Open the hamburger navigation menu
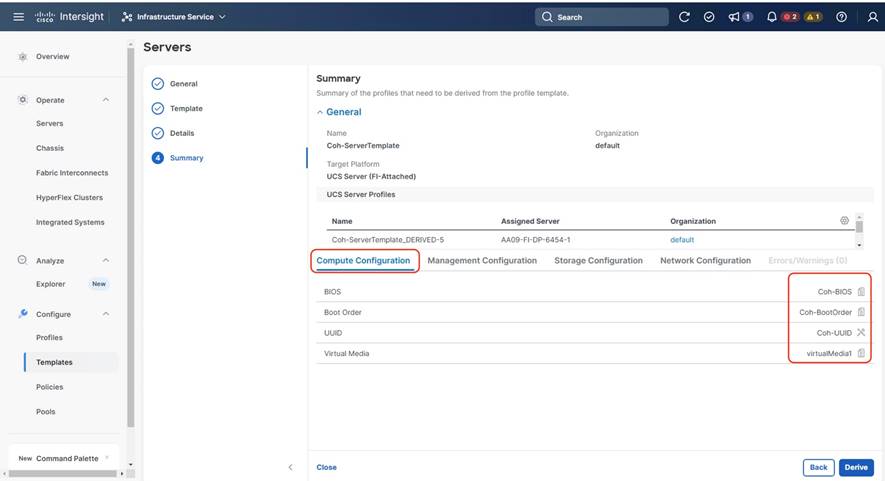This screenshot has height=481, width=885. click(19, 17)
